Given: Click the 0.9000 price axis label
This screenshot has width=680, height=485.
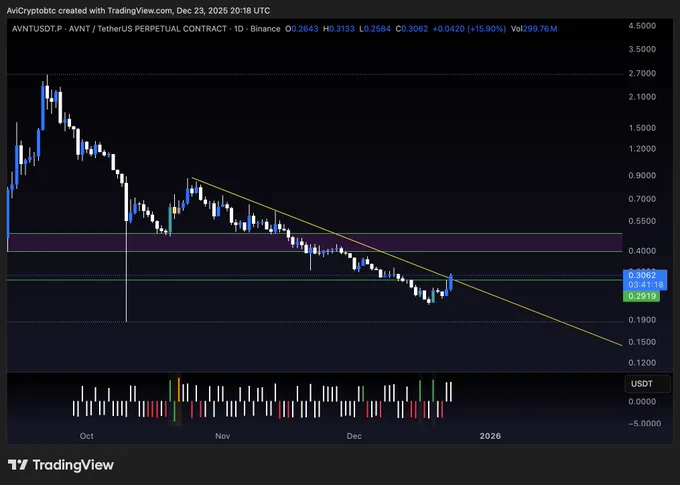Looking at the screenshot, I should pyautogui.click(x=642, y=176).
